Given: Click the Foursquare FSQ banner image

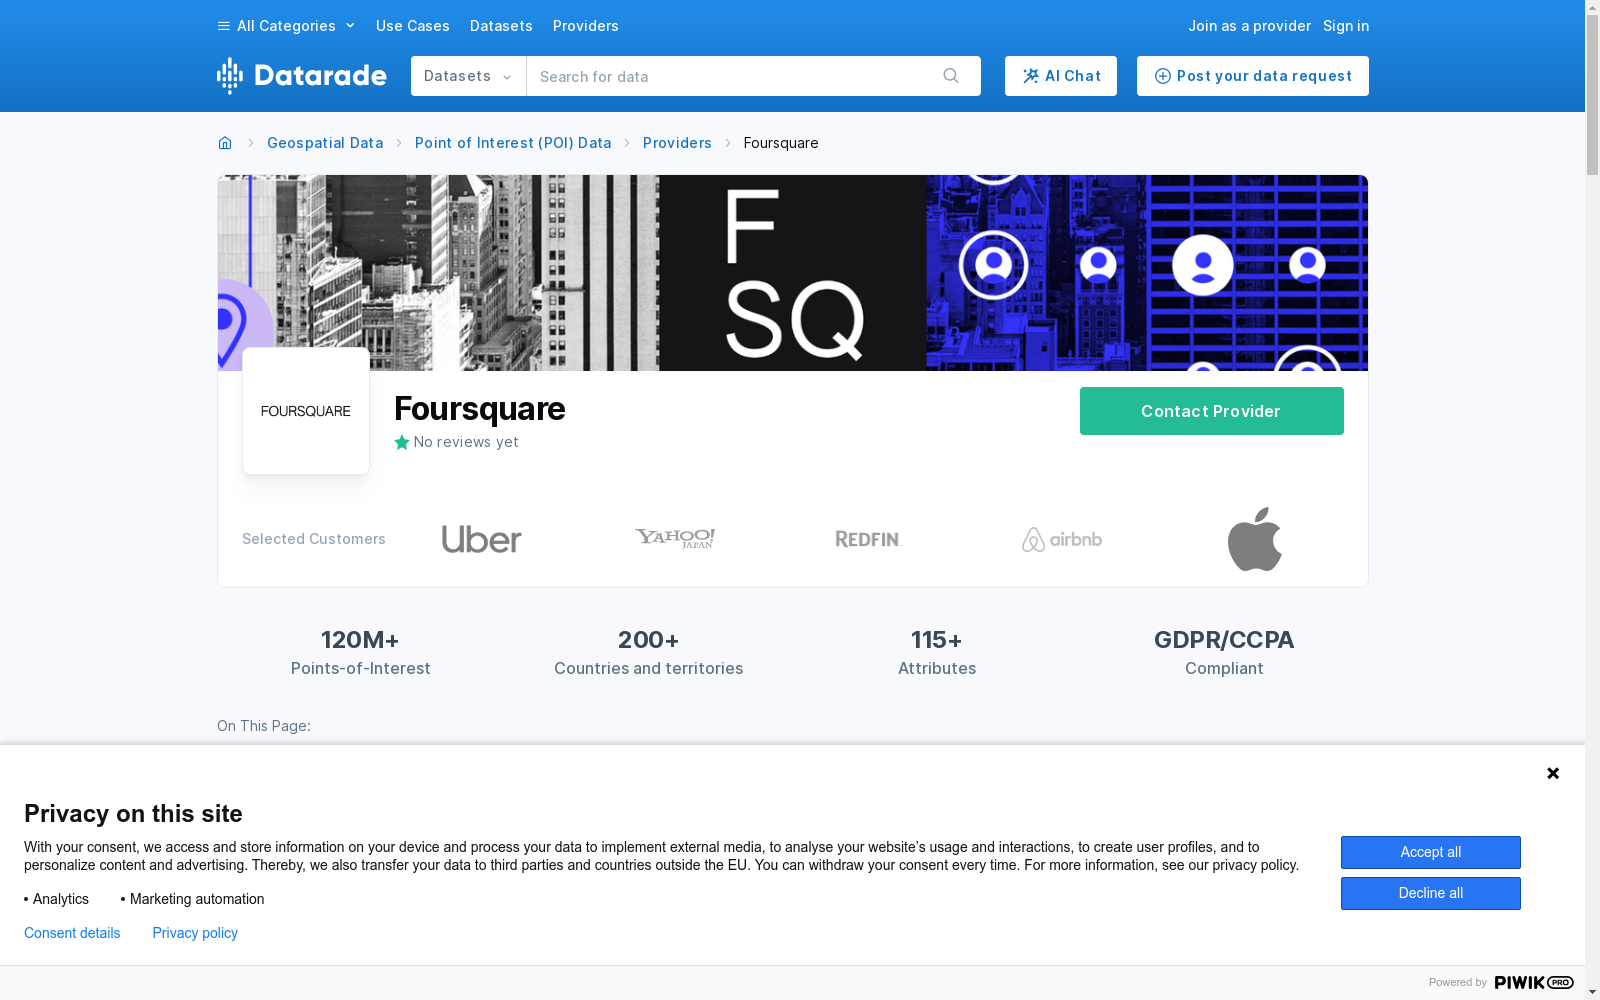Looking at the screenshot, I should click(793, 273).
